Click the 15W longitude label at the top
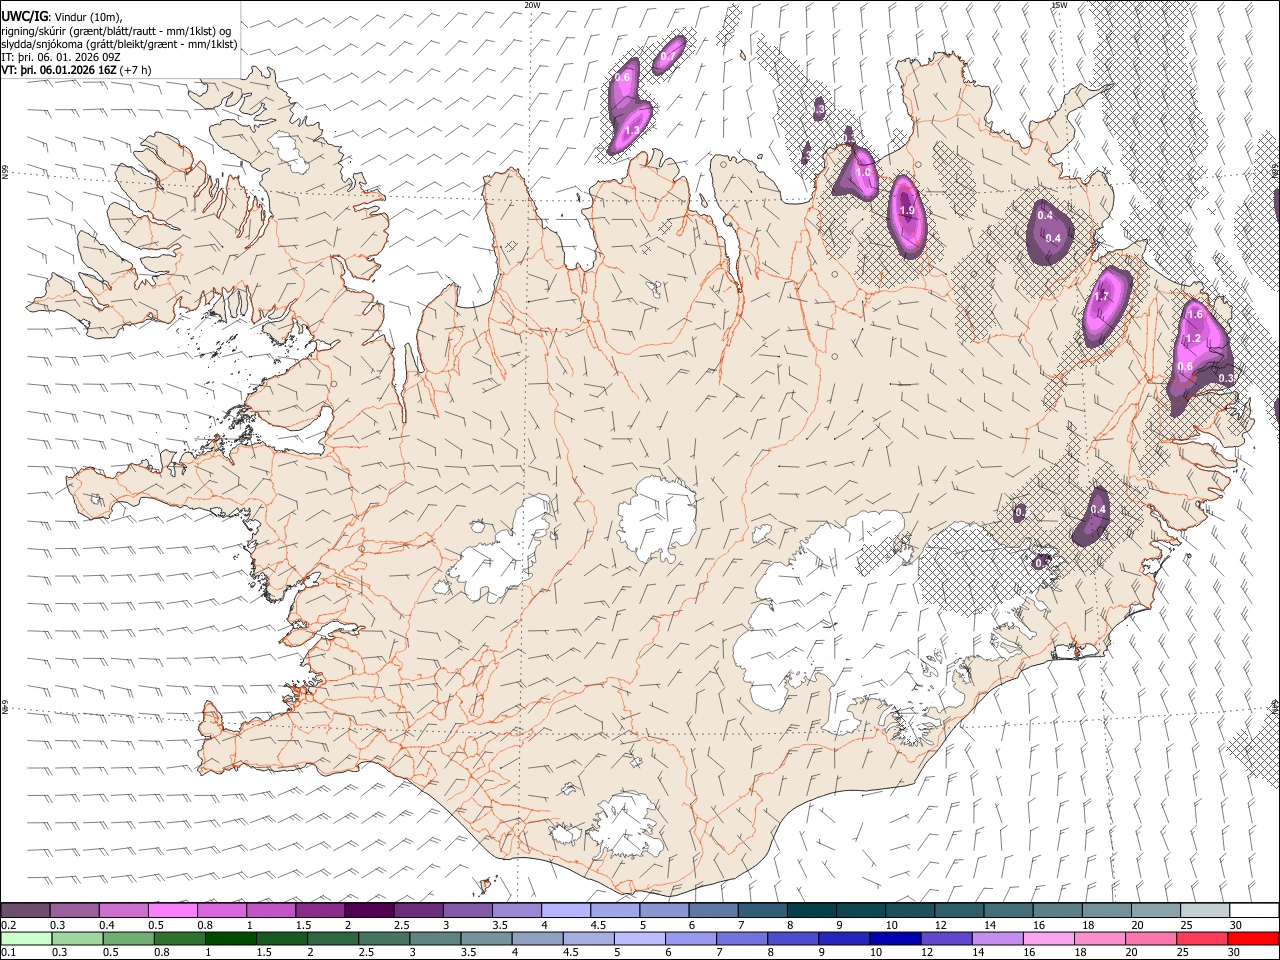This screenshot has width=1280, height=960. point(1058,5)
